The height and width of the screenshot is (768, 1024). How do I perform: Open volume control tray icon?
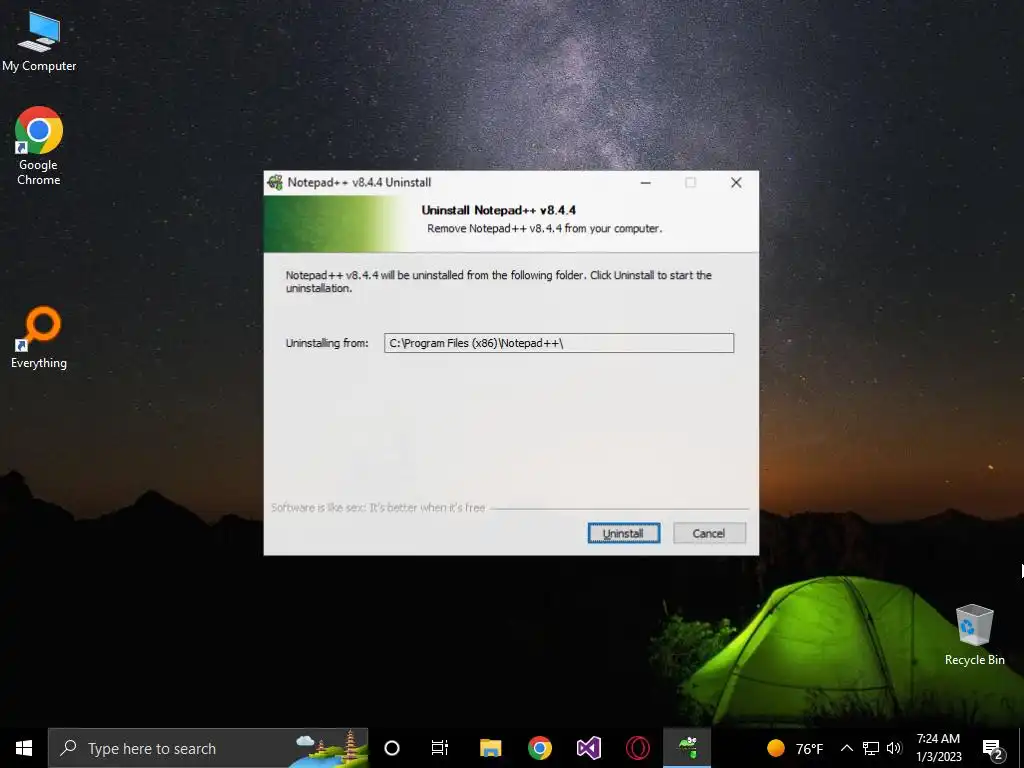[894, 748]
